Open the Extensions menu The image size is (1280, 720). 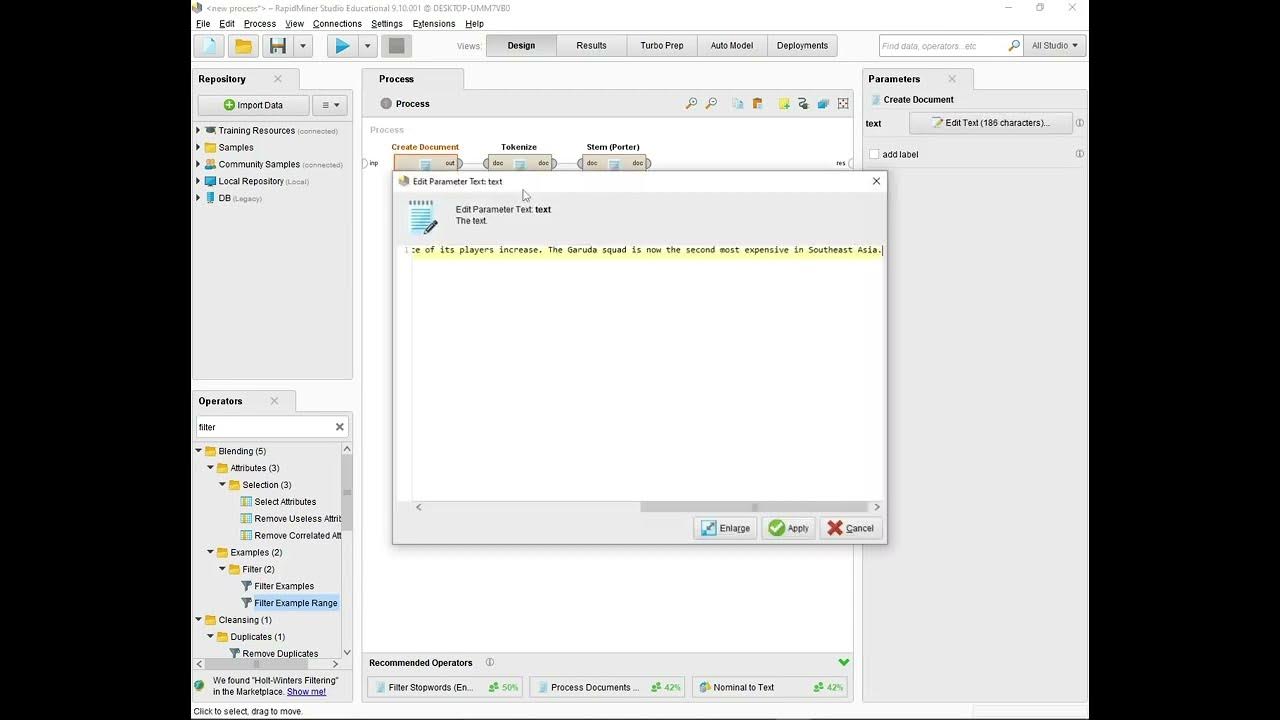coord(434,23)
